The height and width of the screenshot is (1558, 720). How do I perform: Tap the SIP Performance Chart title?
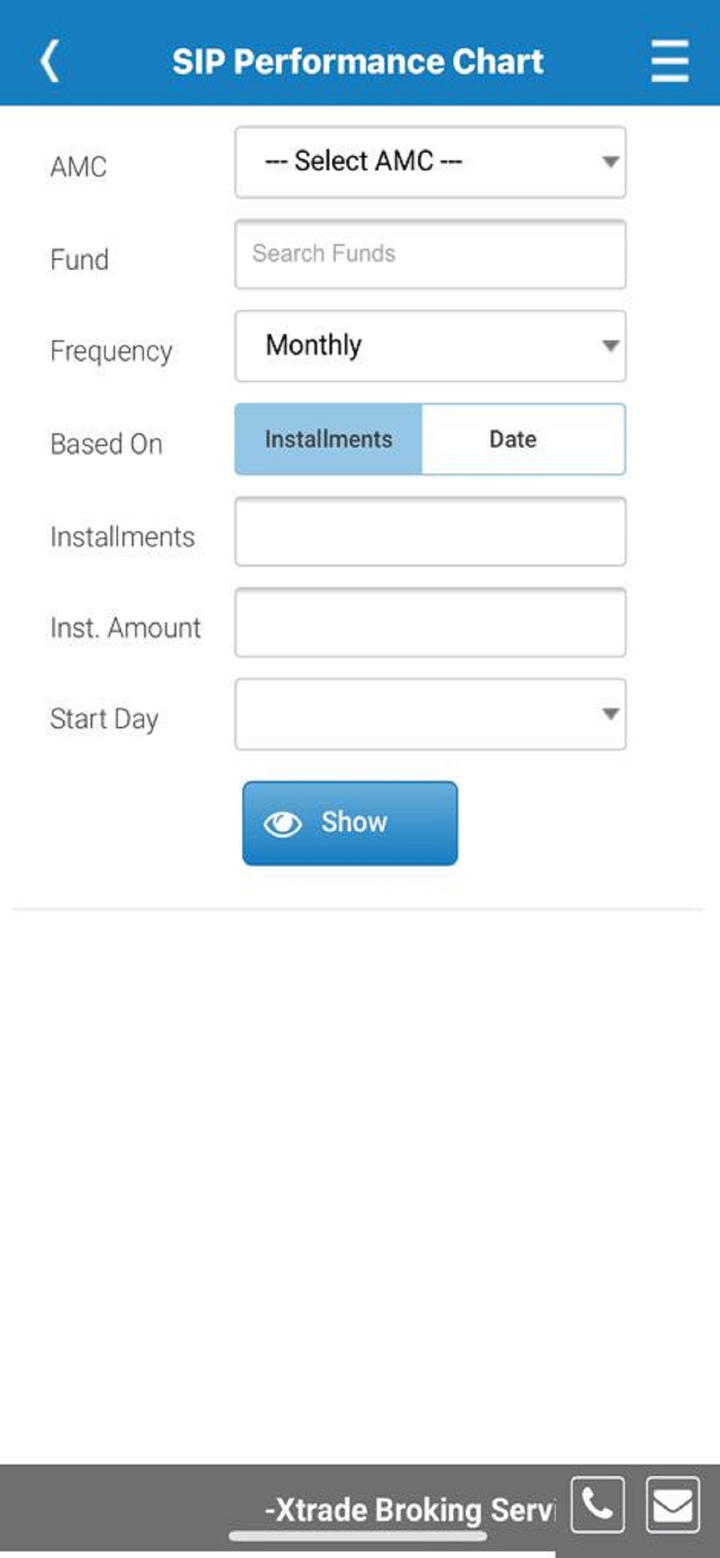click(x=358, y=61)
